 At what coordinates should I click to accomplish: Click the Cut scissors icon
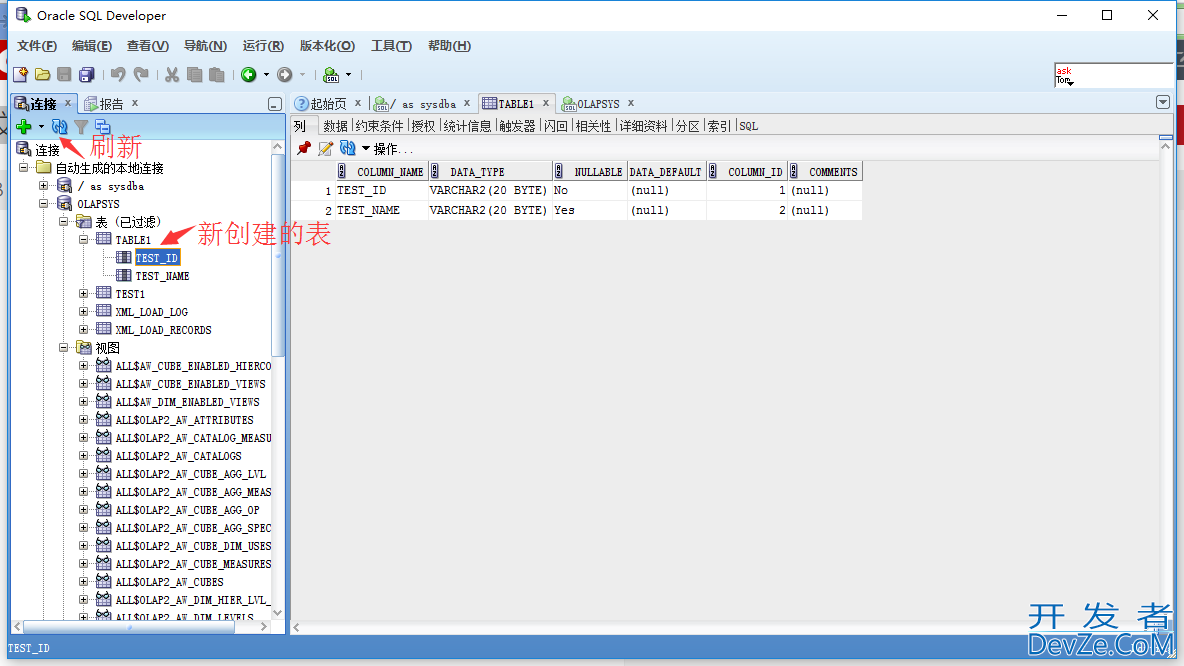tap(172, 74)
